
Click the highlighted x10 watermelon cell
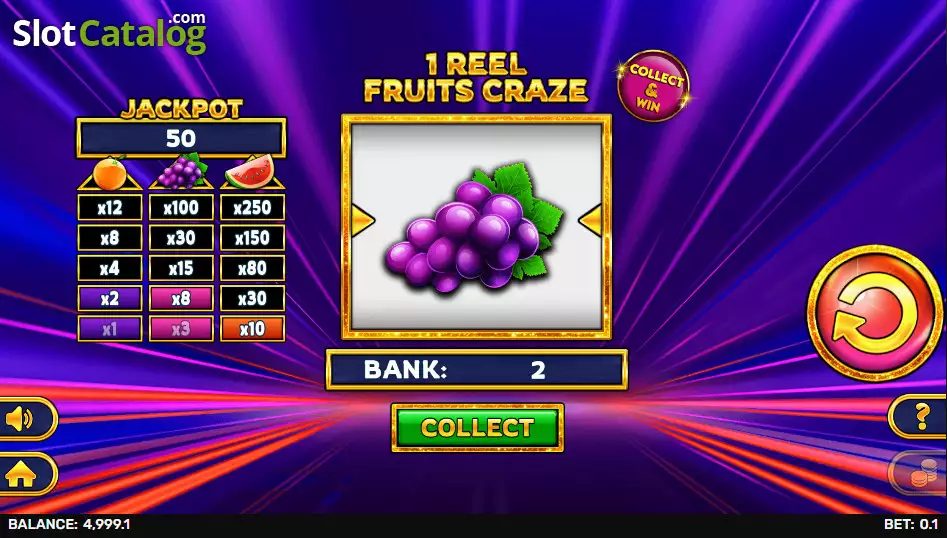coord(252,328)
